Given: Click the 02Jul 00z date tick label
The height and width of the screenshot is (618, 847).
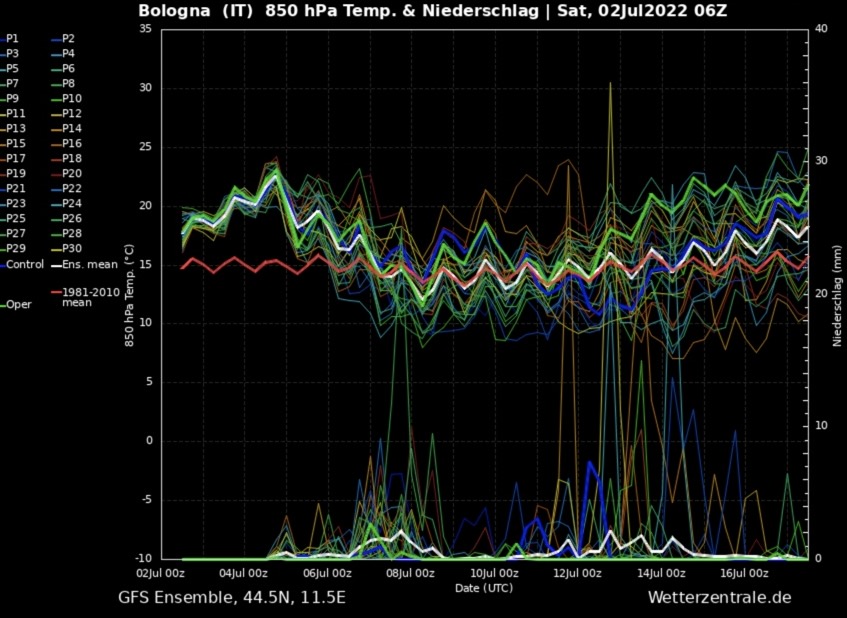Looking at the screenshot, I should coord(161,573).
